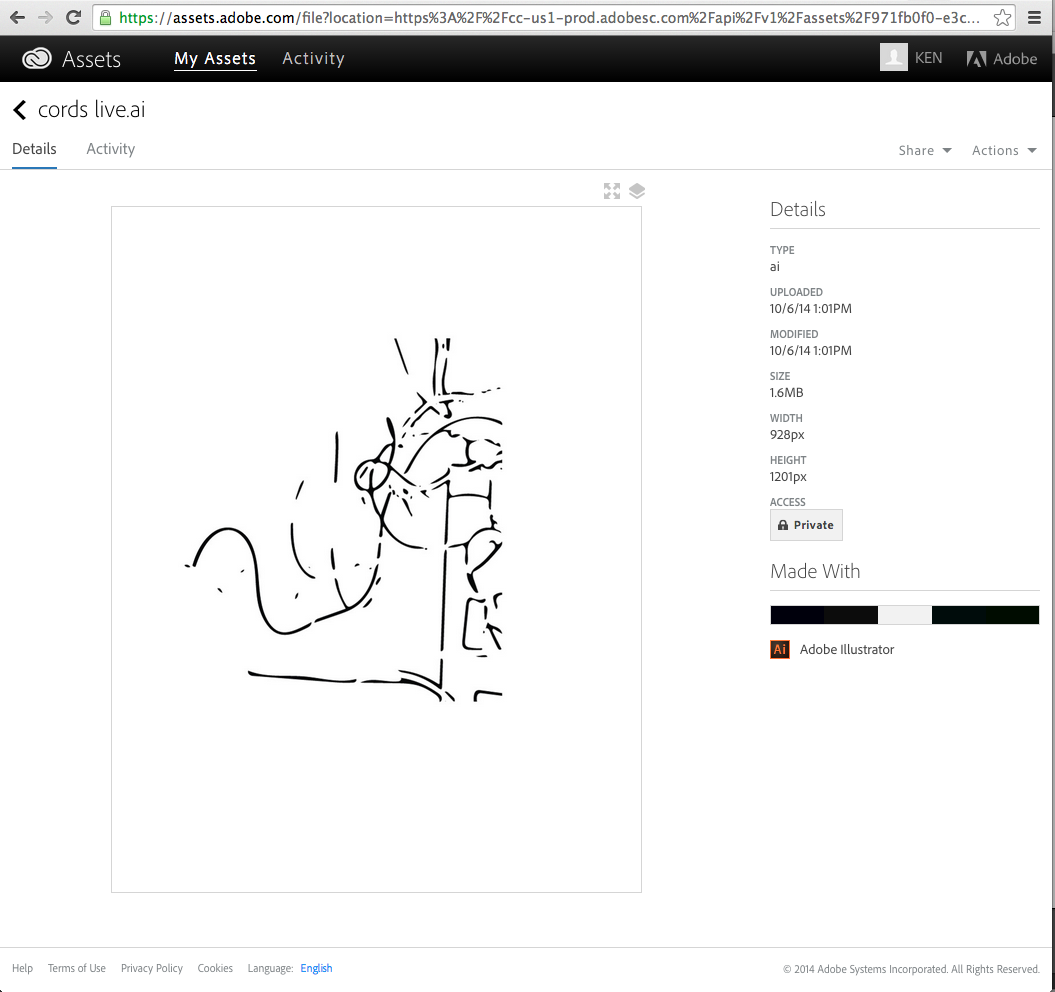
Task: Click the Private access button
Action: point(806,525)
